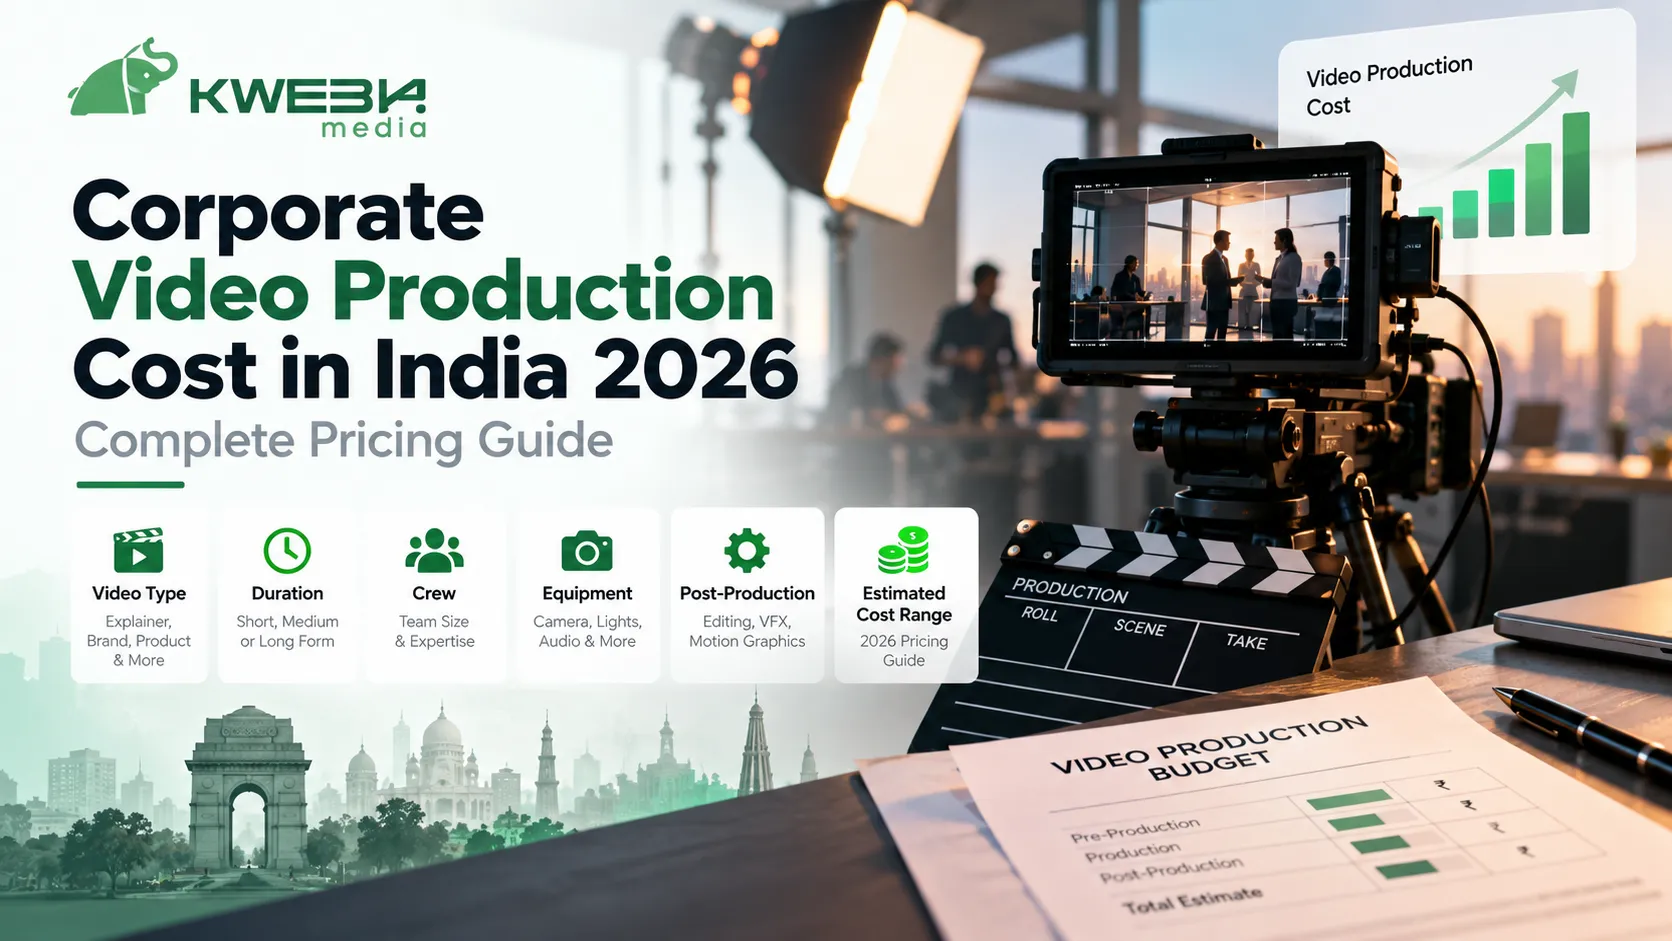
Task: Click the coin stack icon above Estimated Cost Range
Action: pyautogui.click(x=904, y=550)
